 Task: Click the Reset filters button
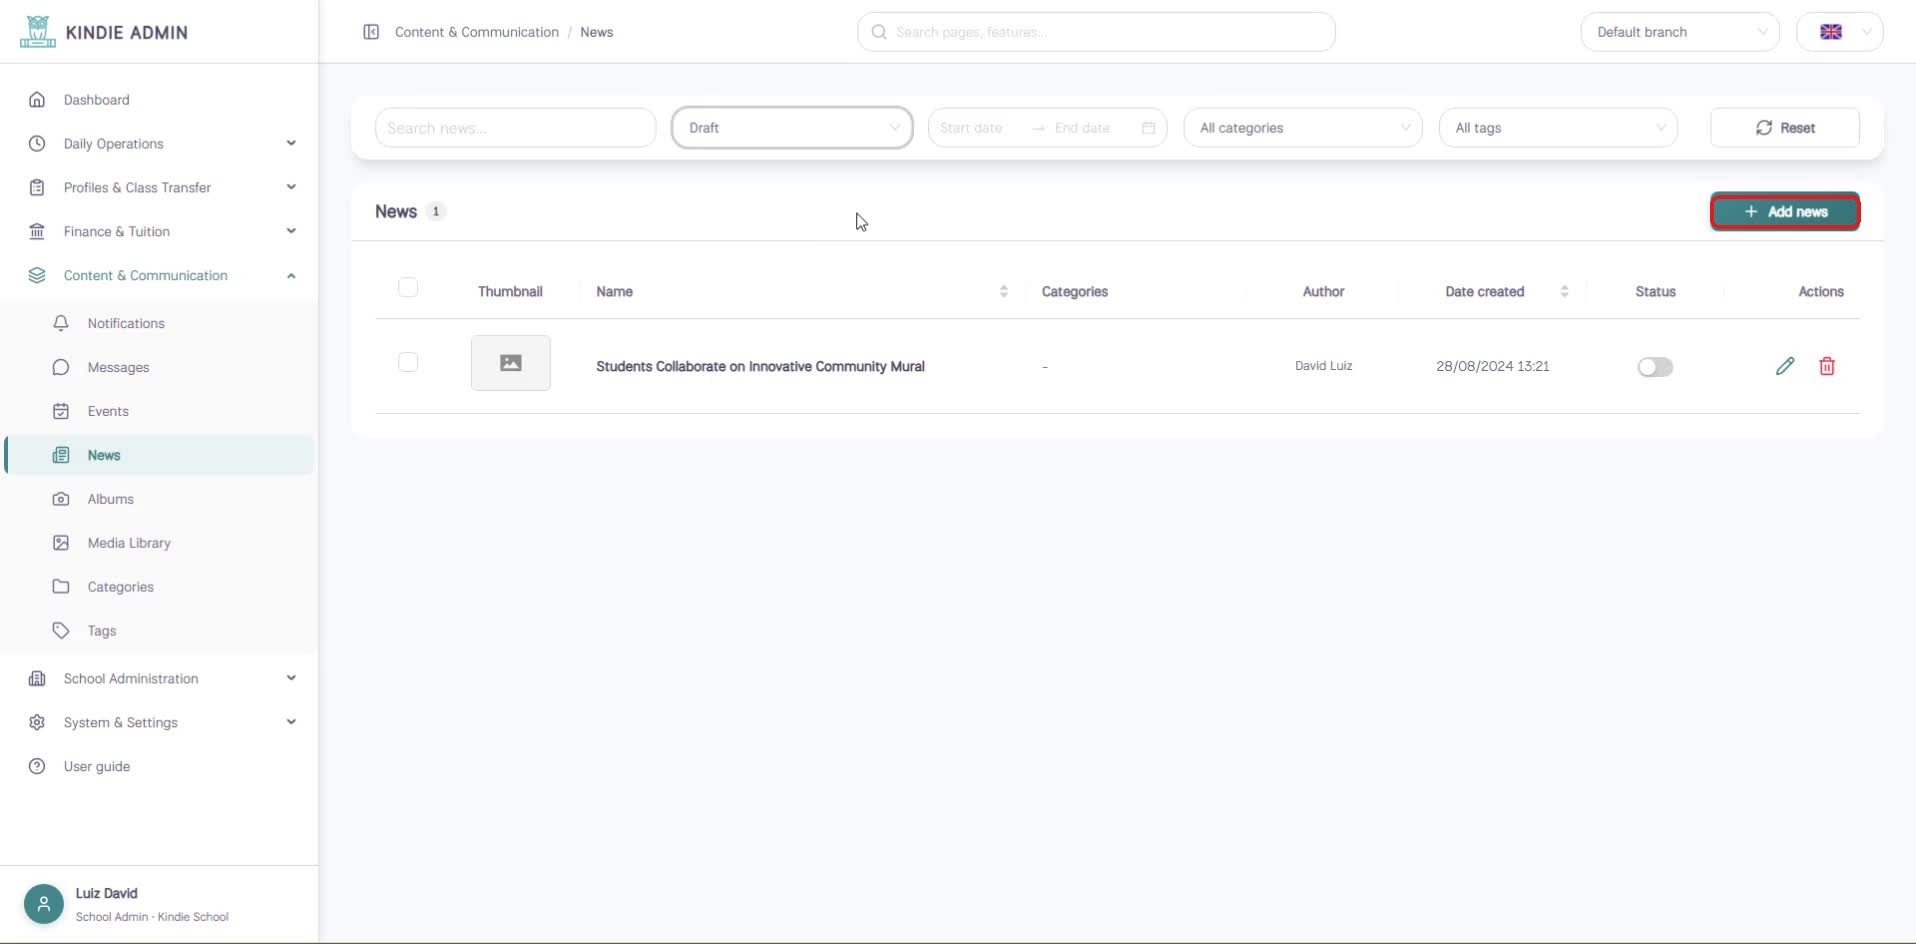click(1785, 128)
